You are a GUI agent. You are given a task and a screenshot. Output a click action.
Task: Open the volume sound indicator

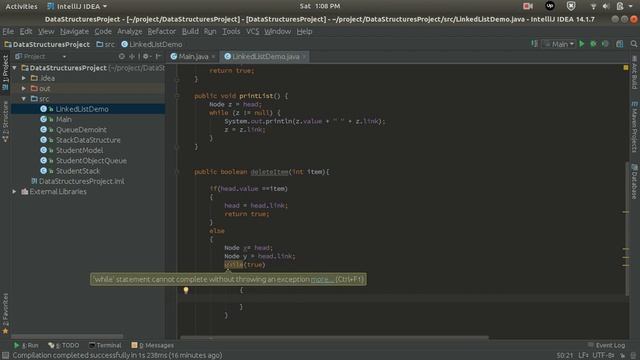[x=606, y=6]
